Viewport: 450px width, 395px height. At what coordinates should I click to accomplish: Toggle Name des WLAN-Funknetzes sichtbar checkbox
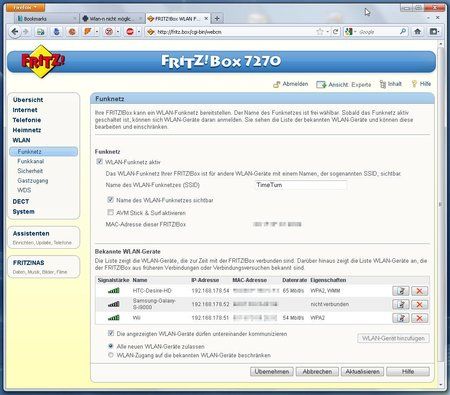point(110,200)
